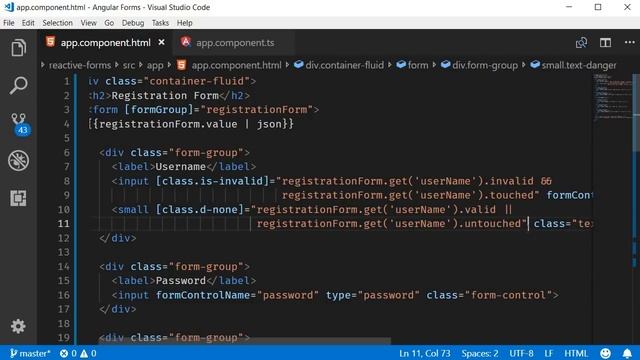Screen dimensions: 640x360
Task: Select app folder in breadcrumb
Action: tap(155, 65)
